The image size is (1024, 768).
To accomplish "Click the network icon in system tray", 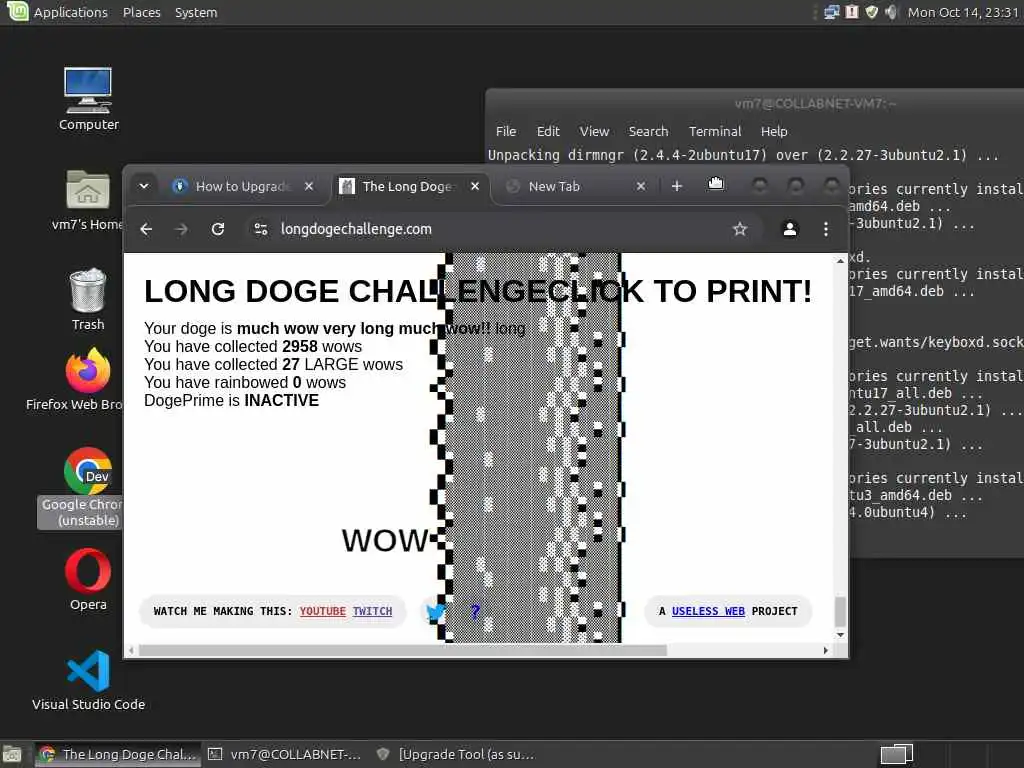I will coord(831,12).
